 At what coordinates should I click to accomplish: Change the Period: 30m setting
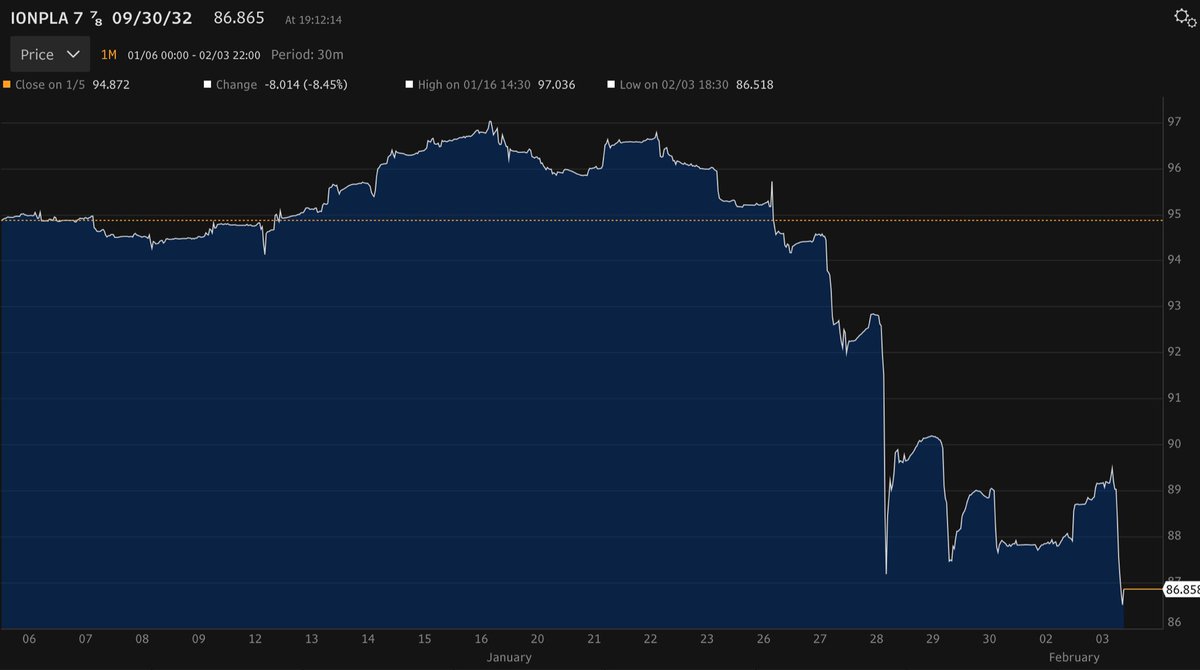[x=307, y=54]
